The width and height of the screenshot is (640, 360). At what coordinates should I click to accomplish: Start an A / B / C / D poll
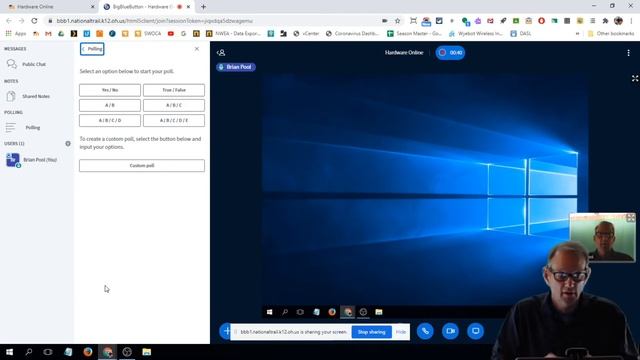[x=110, y=120]
